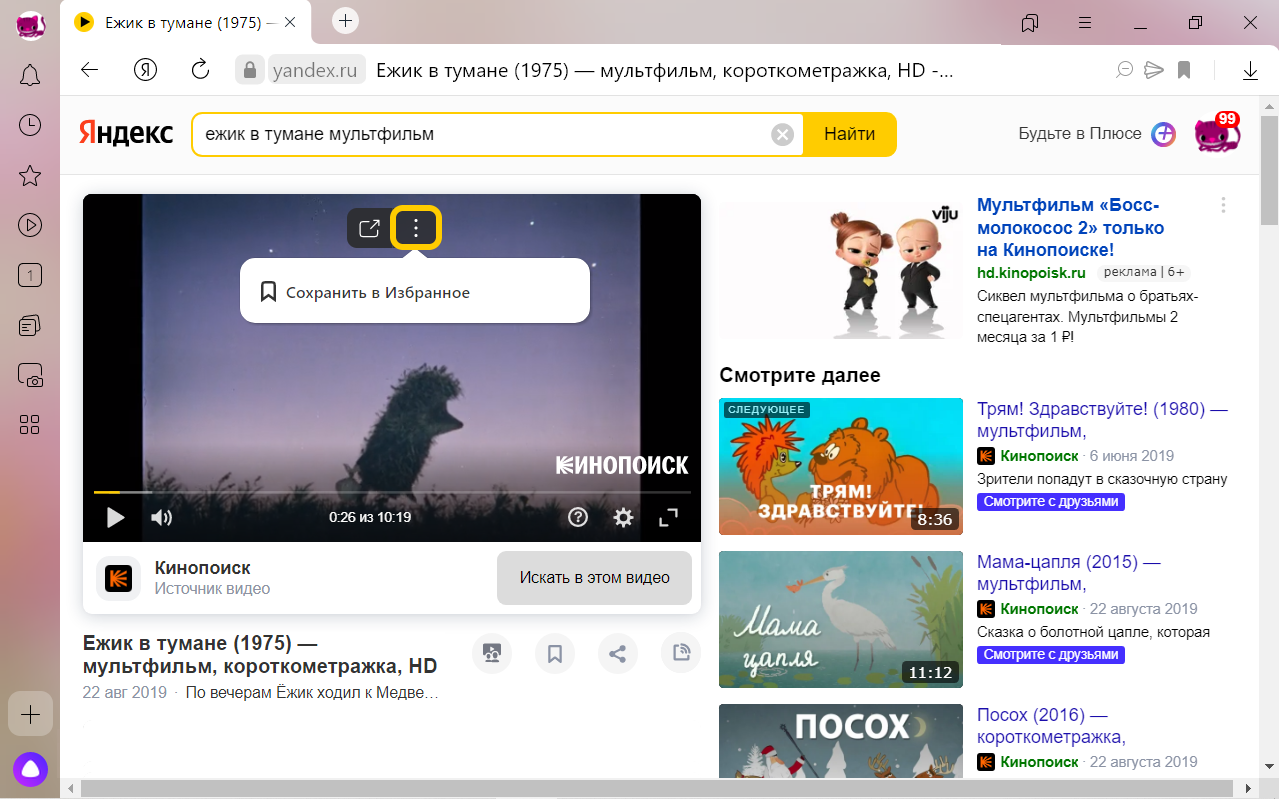Click Найти search button
1279x799 pixels.
[850, 134]
